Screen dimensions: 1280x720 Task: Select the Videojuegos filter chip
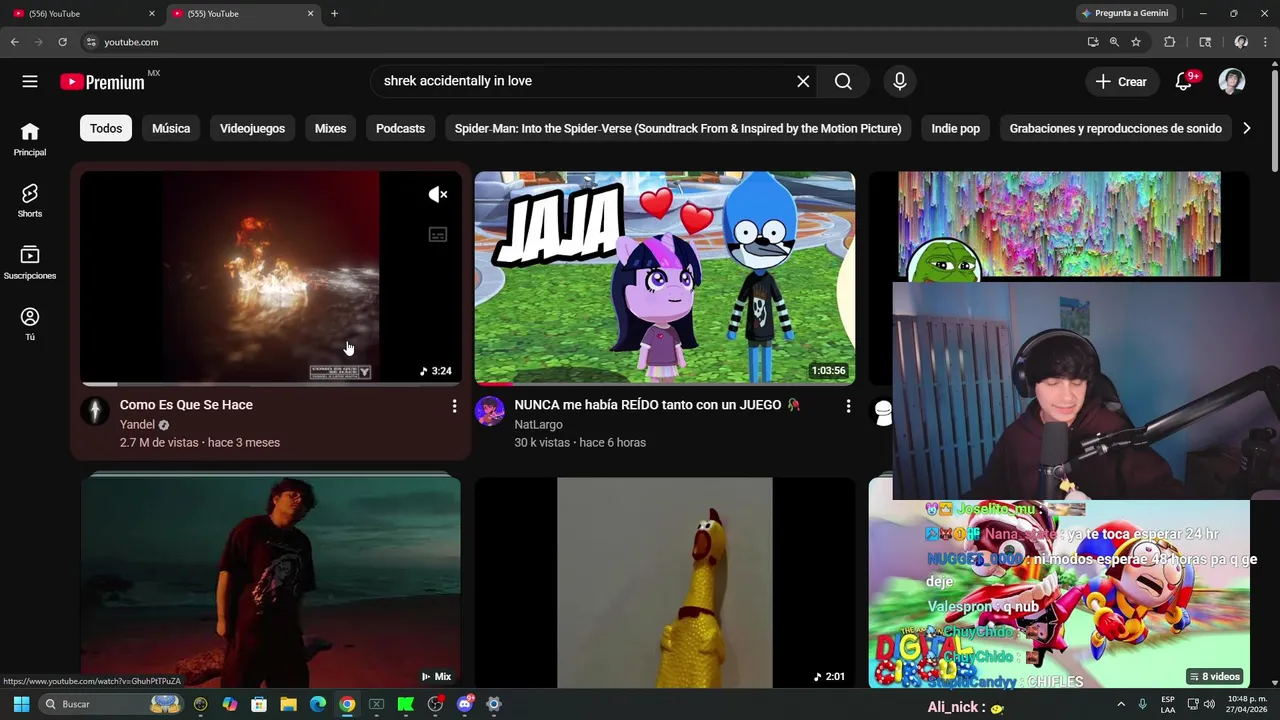252,128
